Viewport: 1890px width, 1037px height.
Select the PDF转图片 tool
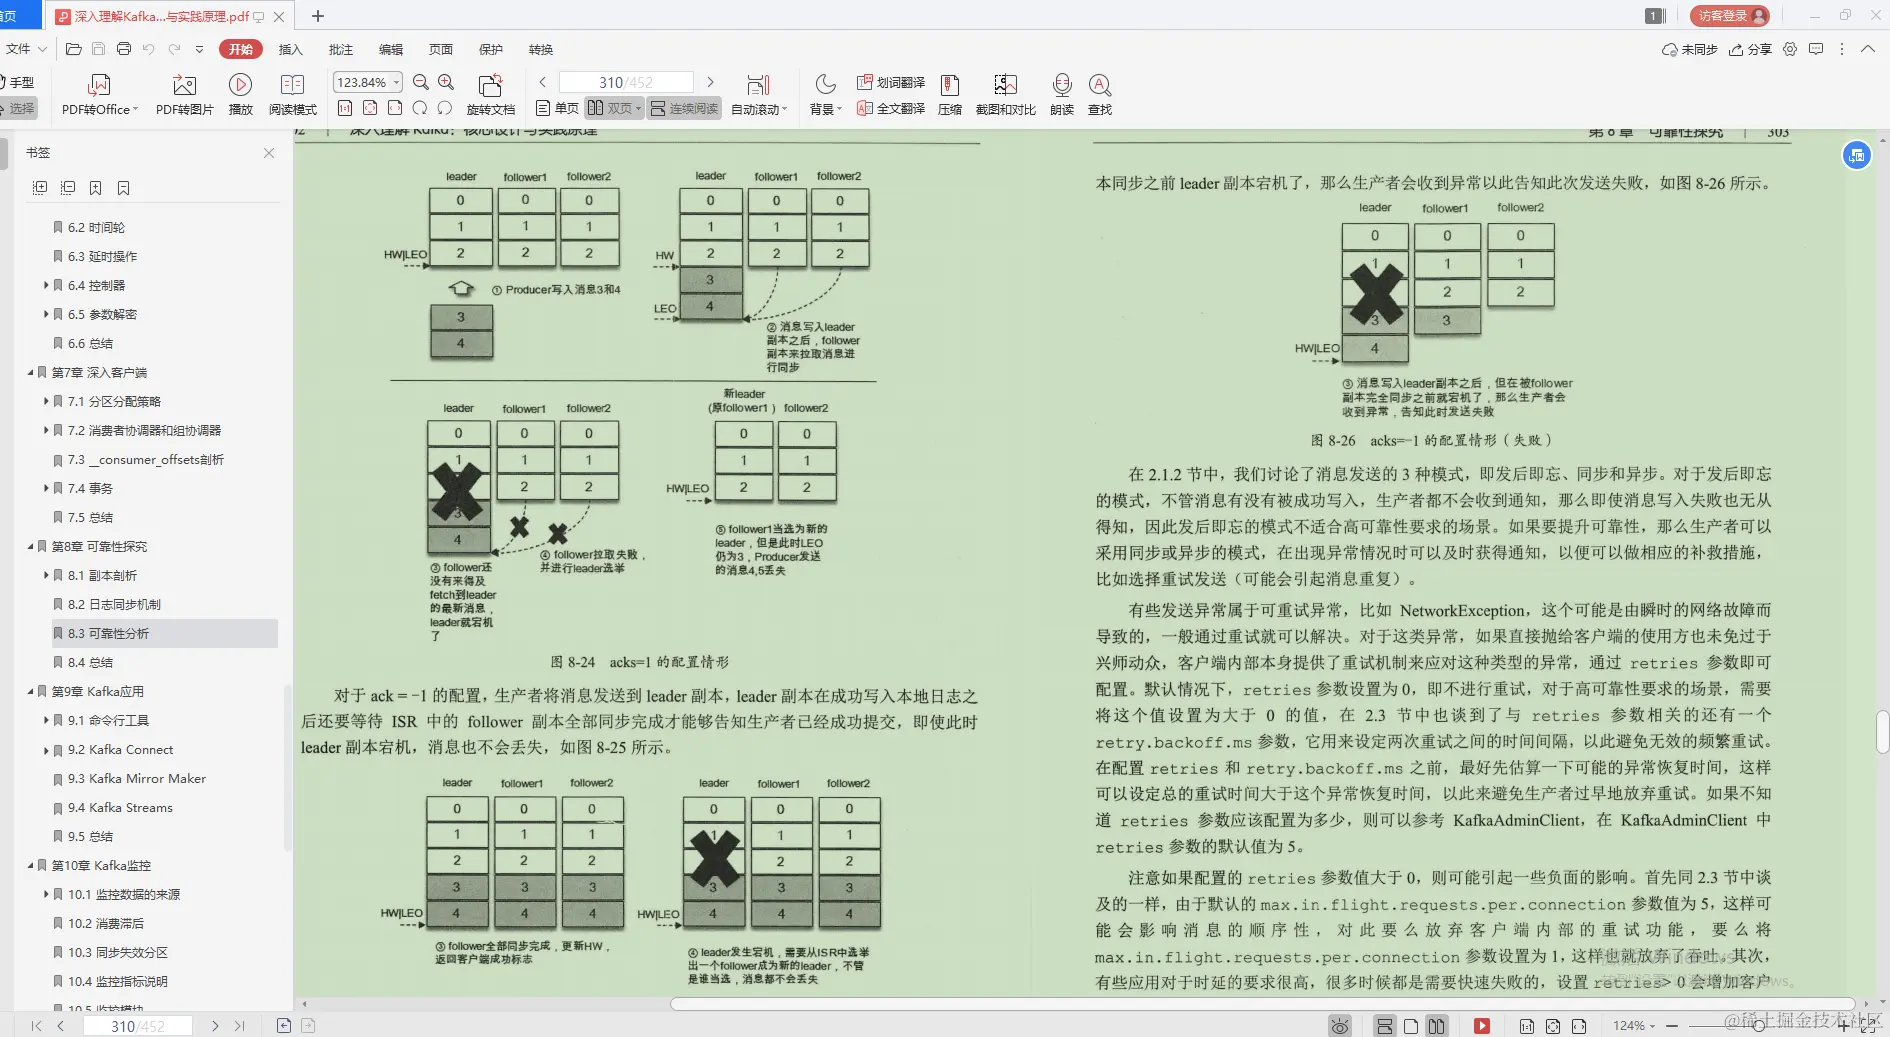[183, 93]
